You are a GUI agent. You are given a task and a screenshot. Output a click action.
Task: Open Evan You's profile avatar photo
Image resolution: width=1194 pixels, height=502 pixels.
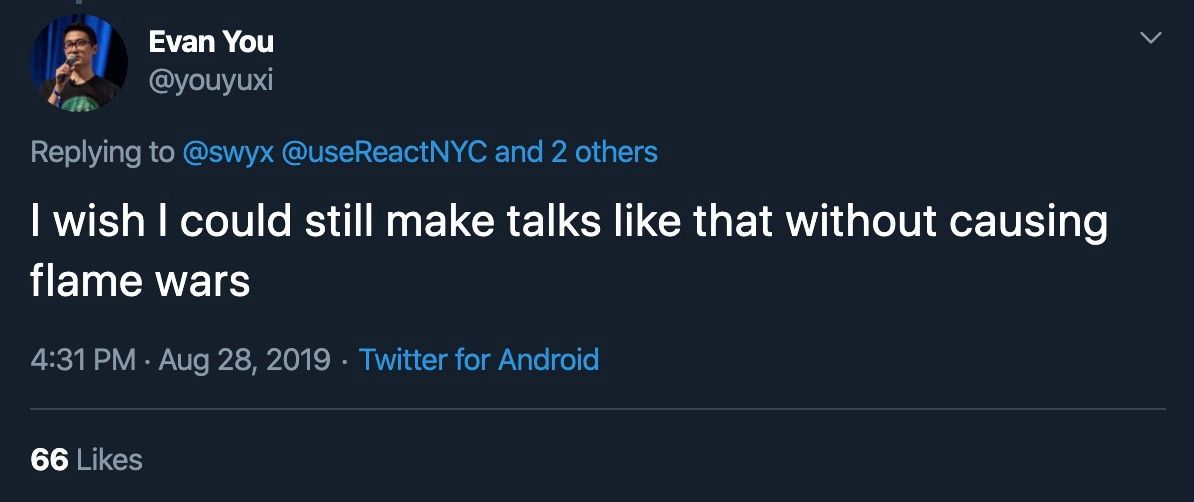coord(80,62)
